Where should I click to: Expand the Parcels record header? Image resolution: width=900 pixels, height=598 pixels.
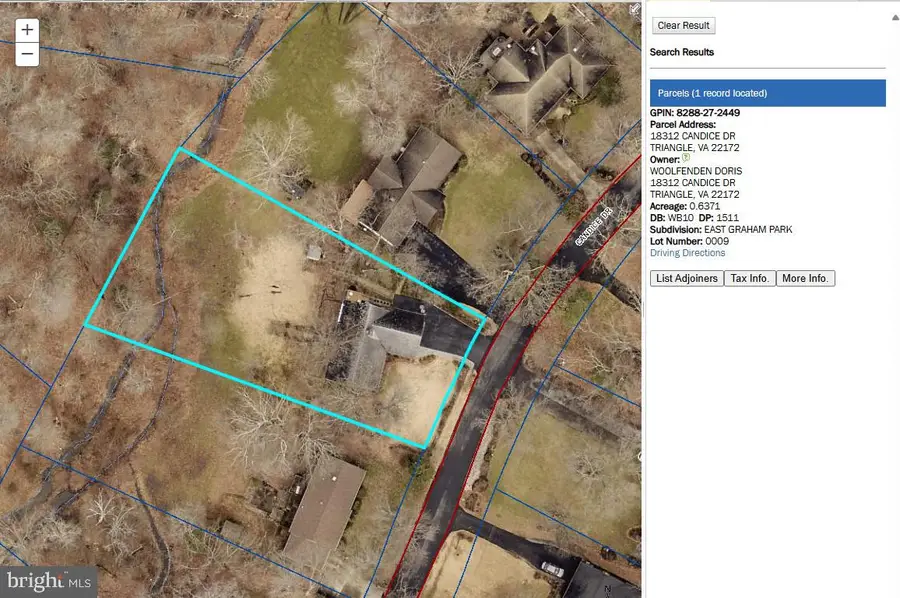click(767, 93)
